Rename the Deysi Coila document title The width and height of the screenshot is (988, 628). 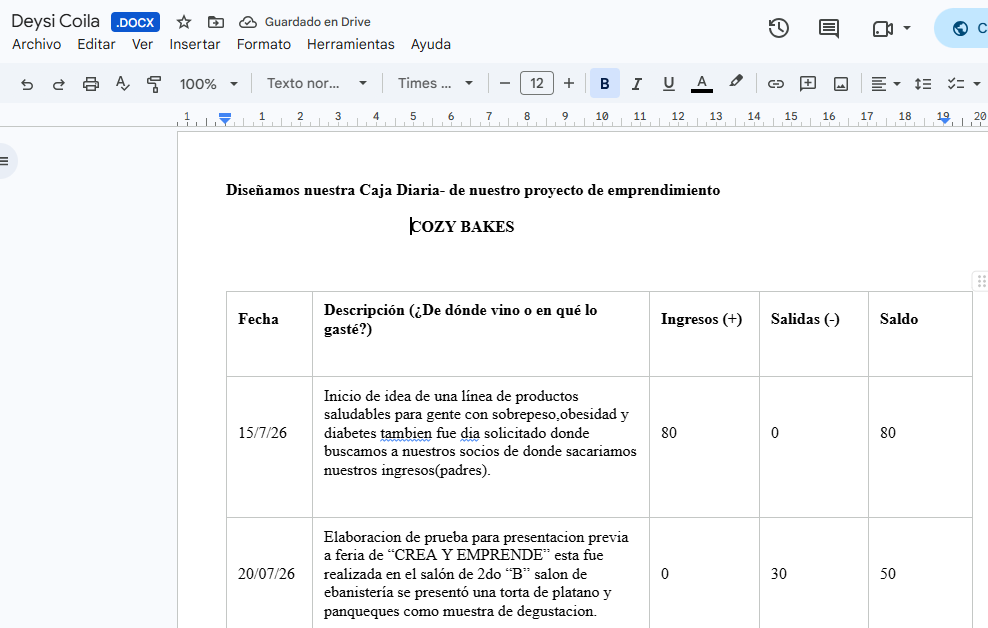(x=55, y=21)
